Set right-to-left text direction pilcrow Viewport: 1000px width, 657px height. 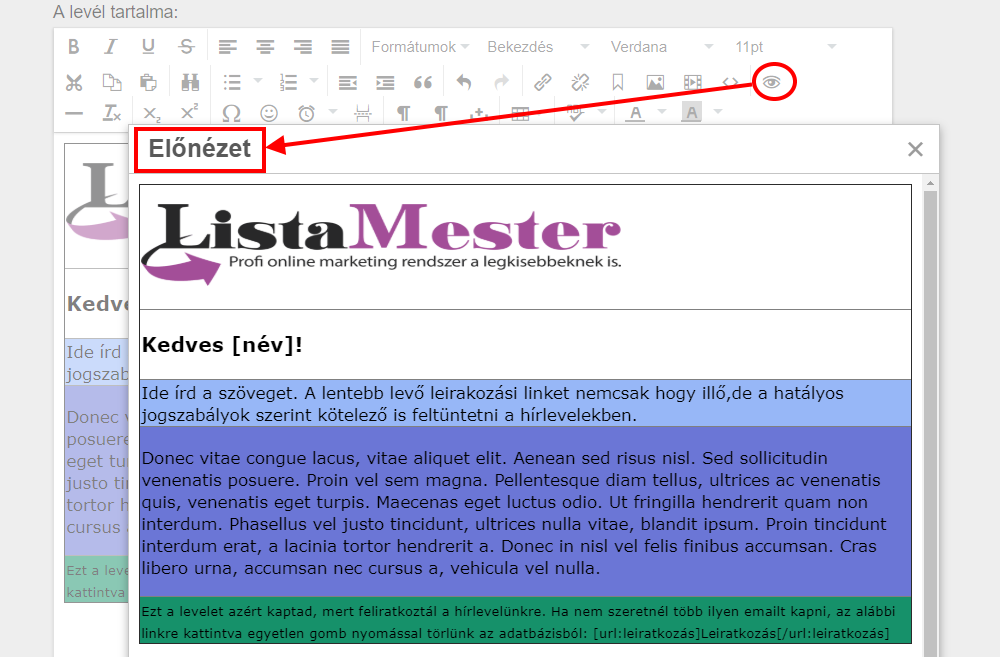click(x=441, y=114)
